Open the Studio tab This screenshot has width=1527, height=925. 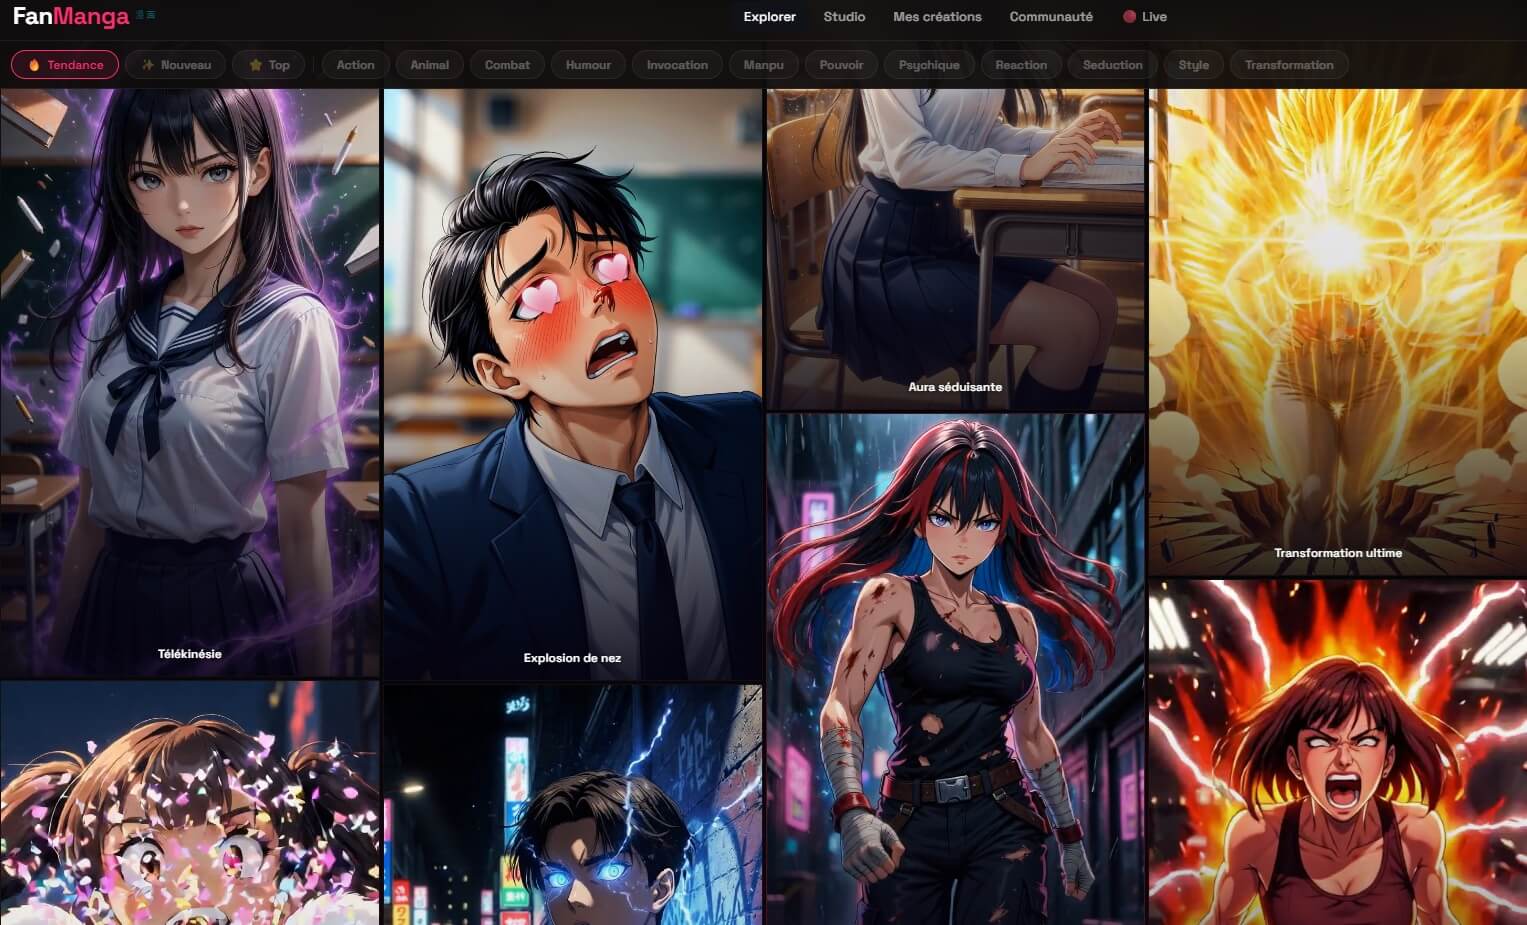tap(844, 17)
